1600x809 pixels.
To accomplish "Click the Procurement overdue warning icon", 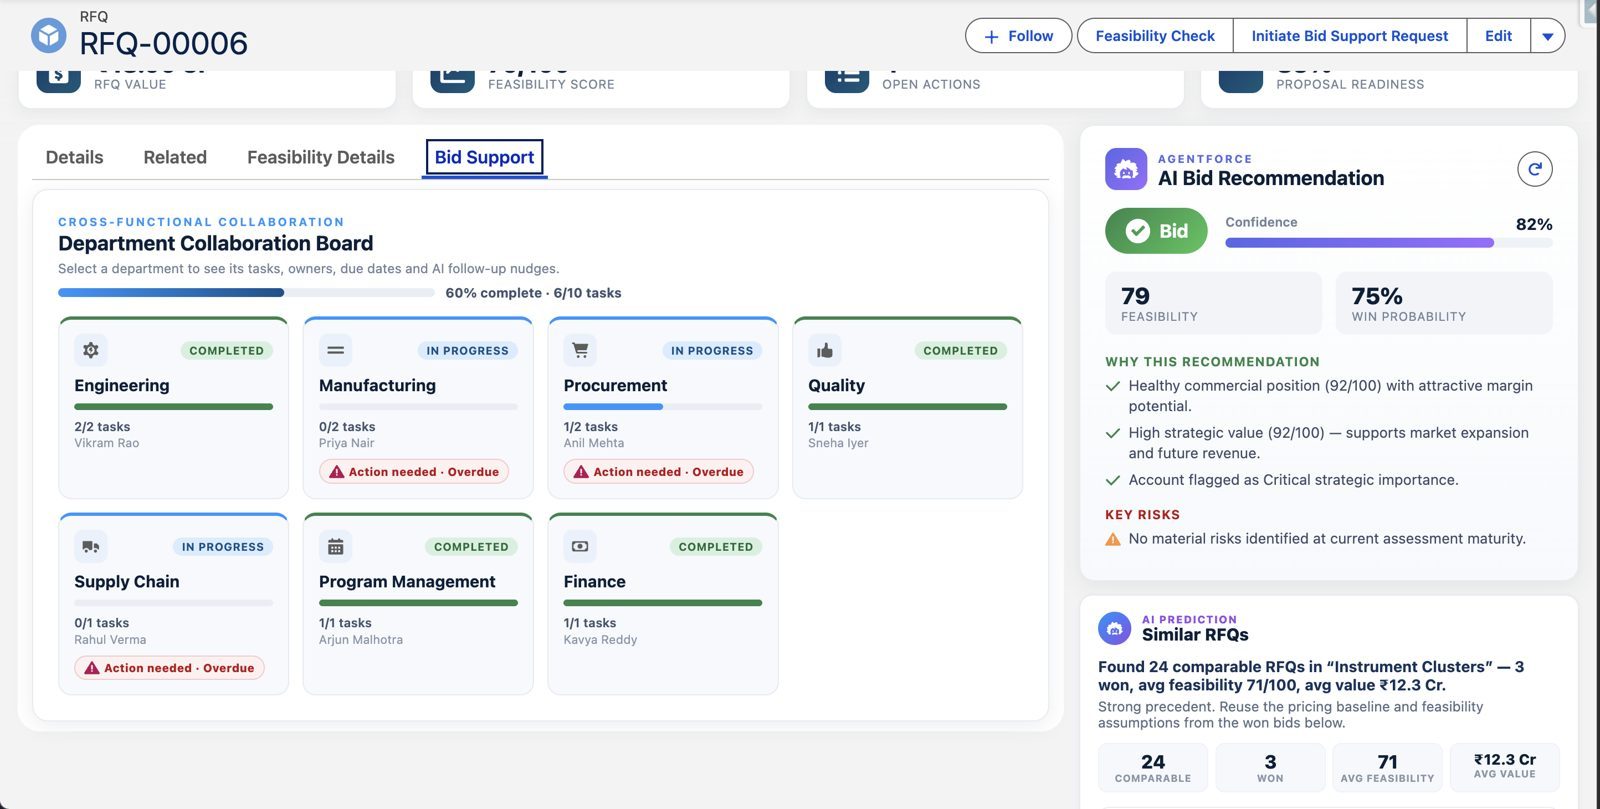I will (581, 472).
